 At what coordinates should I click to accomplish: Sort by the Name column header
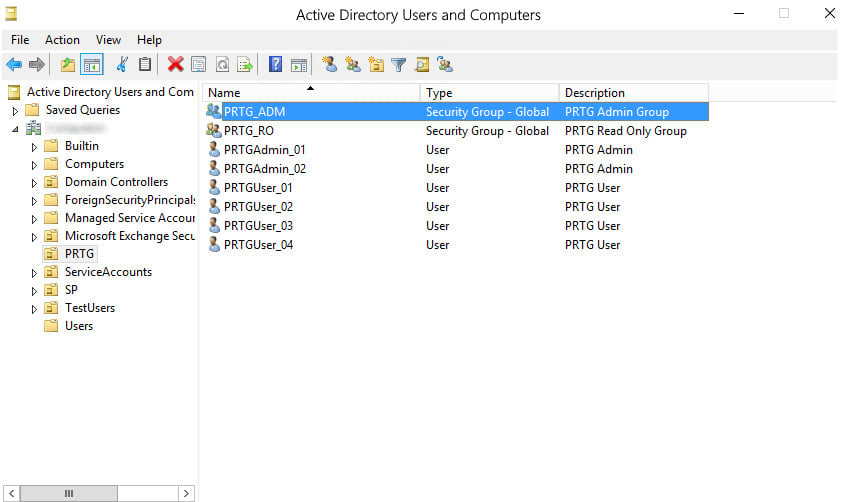(311, 92)
